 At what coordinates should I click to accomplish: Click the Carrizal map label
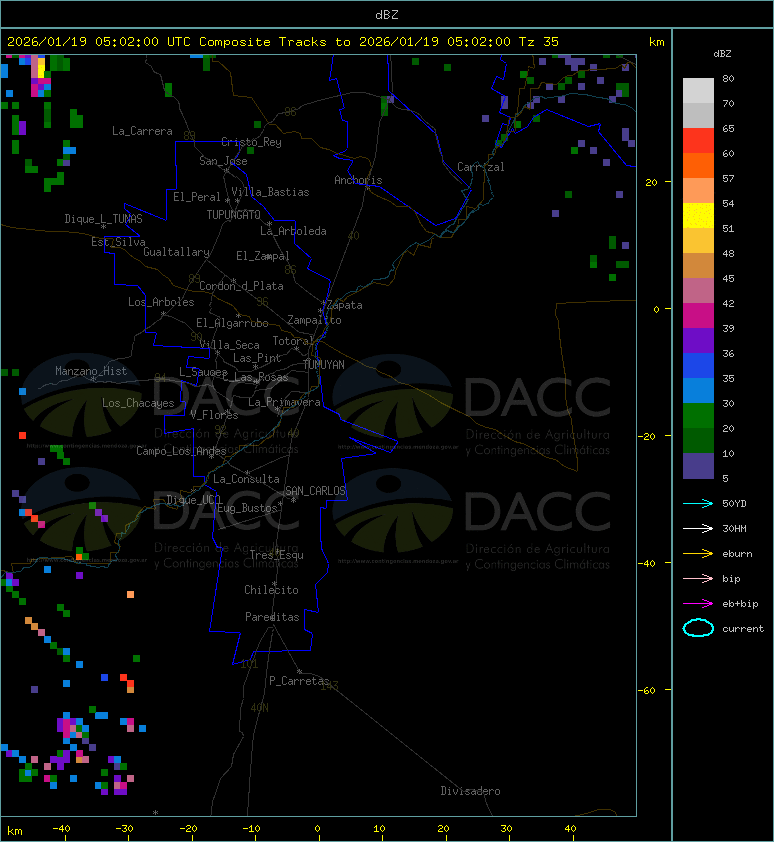481,167
